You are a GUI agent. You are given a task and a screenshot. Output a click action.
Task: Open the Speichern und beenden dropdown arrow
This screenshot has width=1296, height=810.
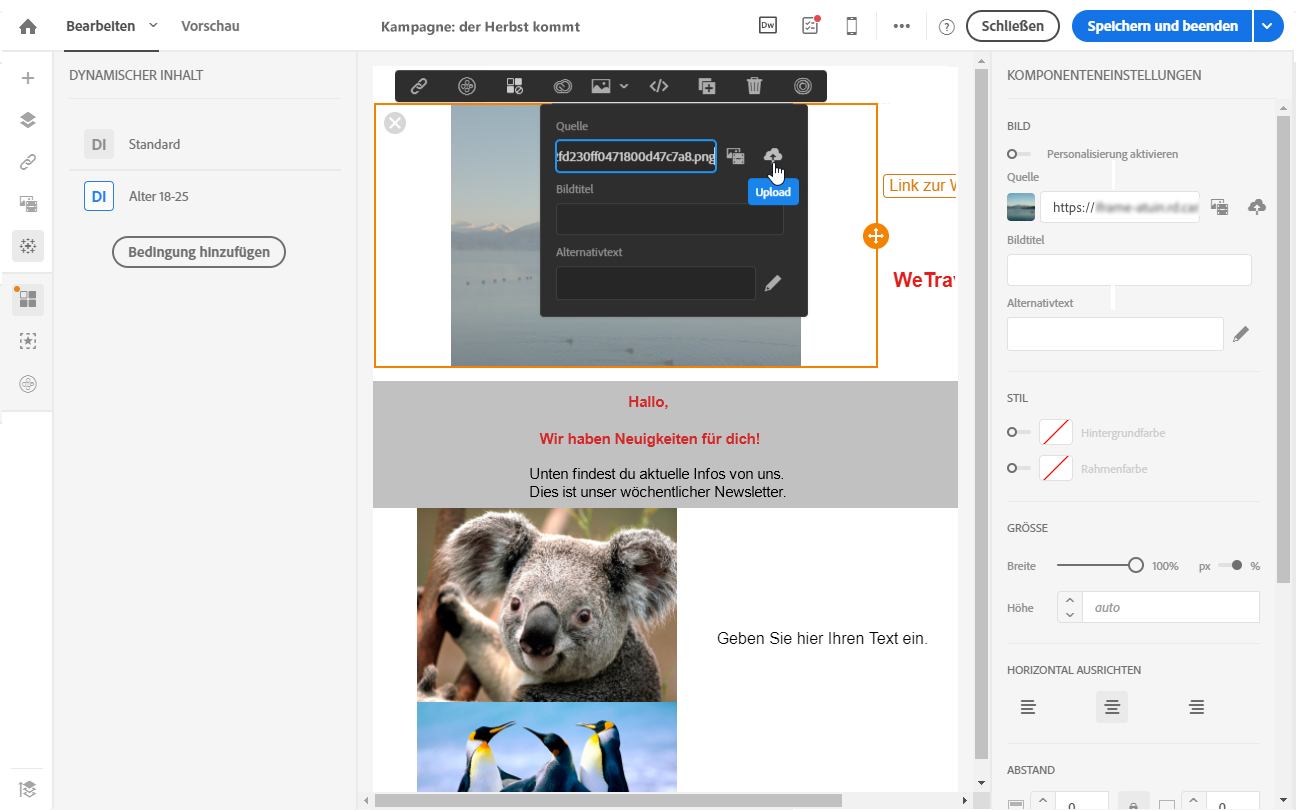coord(1267,26)
